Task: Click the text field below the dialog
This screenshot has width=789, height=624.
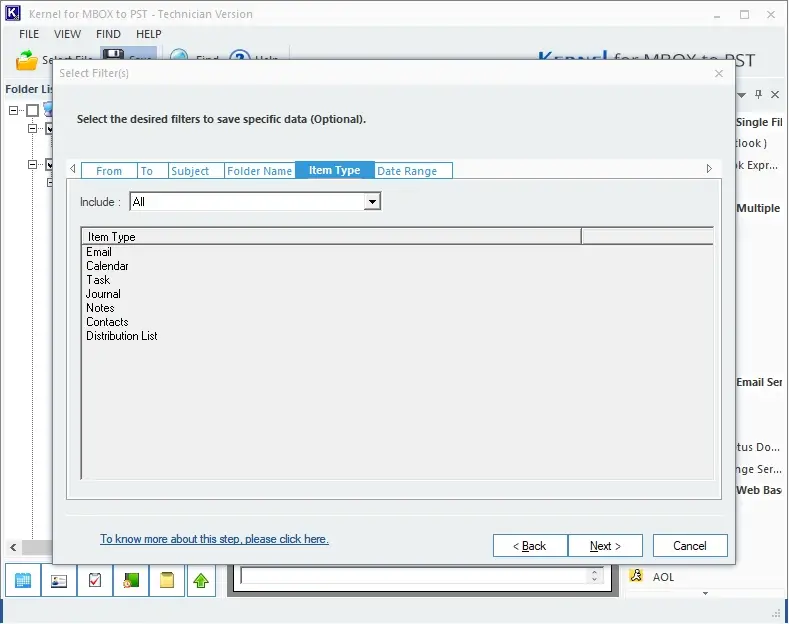Action: click(413, 576)
